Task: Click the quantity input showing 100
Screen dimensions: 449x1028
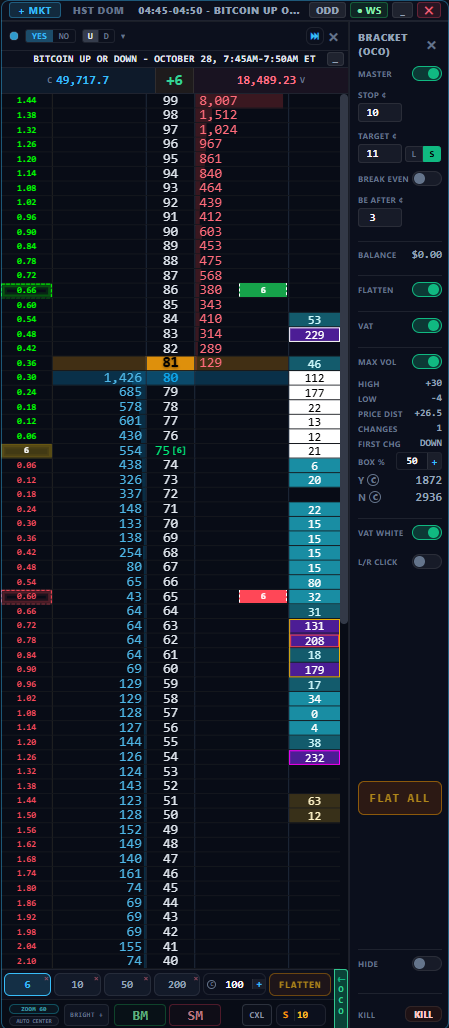Action: tap(234, 984)
